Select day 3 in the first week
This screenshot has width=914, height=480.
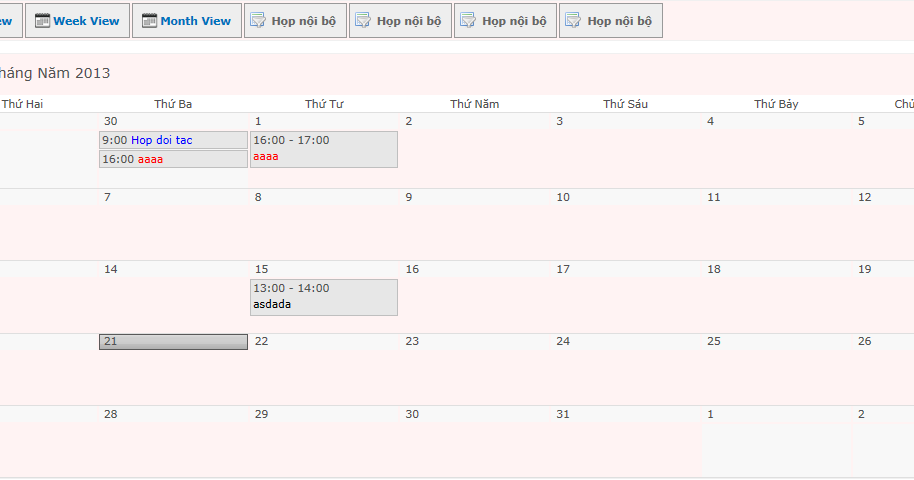coord(560,121)
